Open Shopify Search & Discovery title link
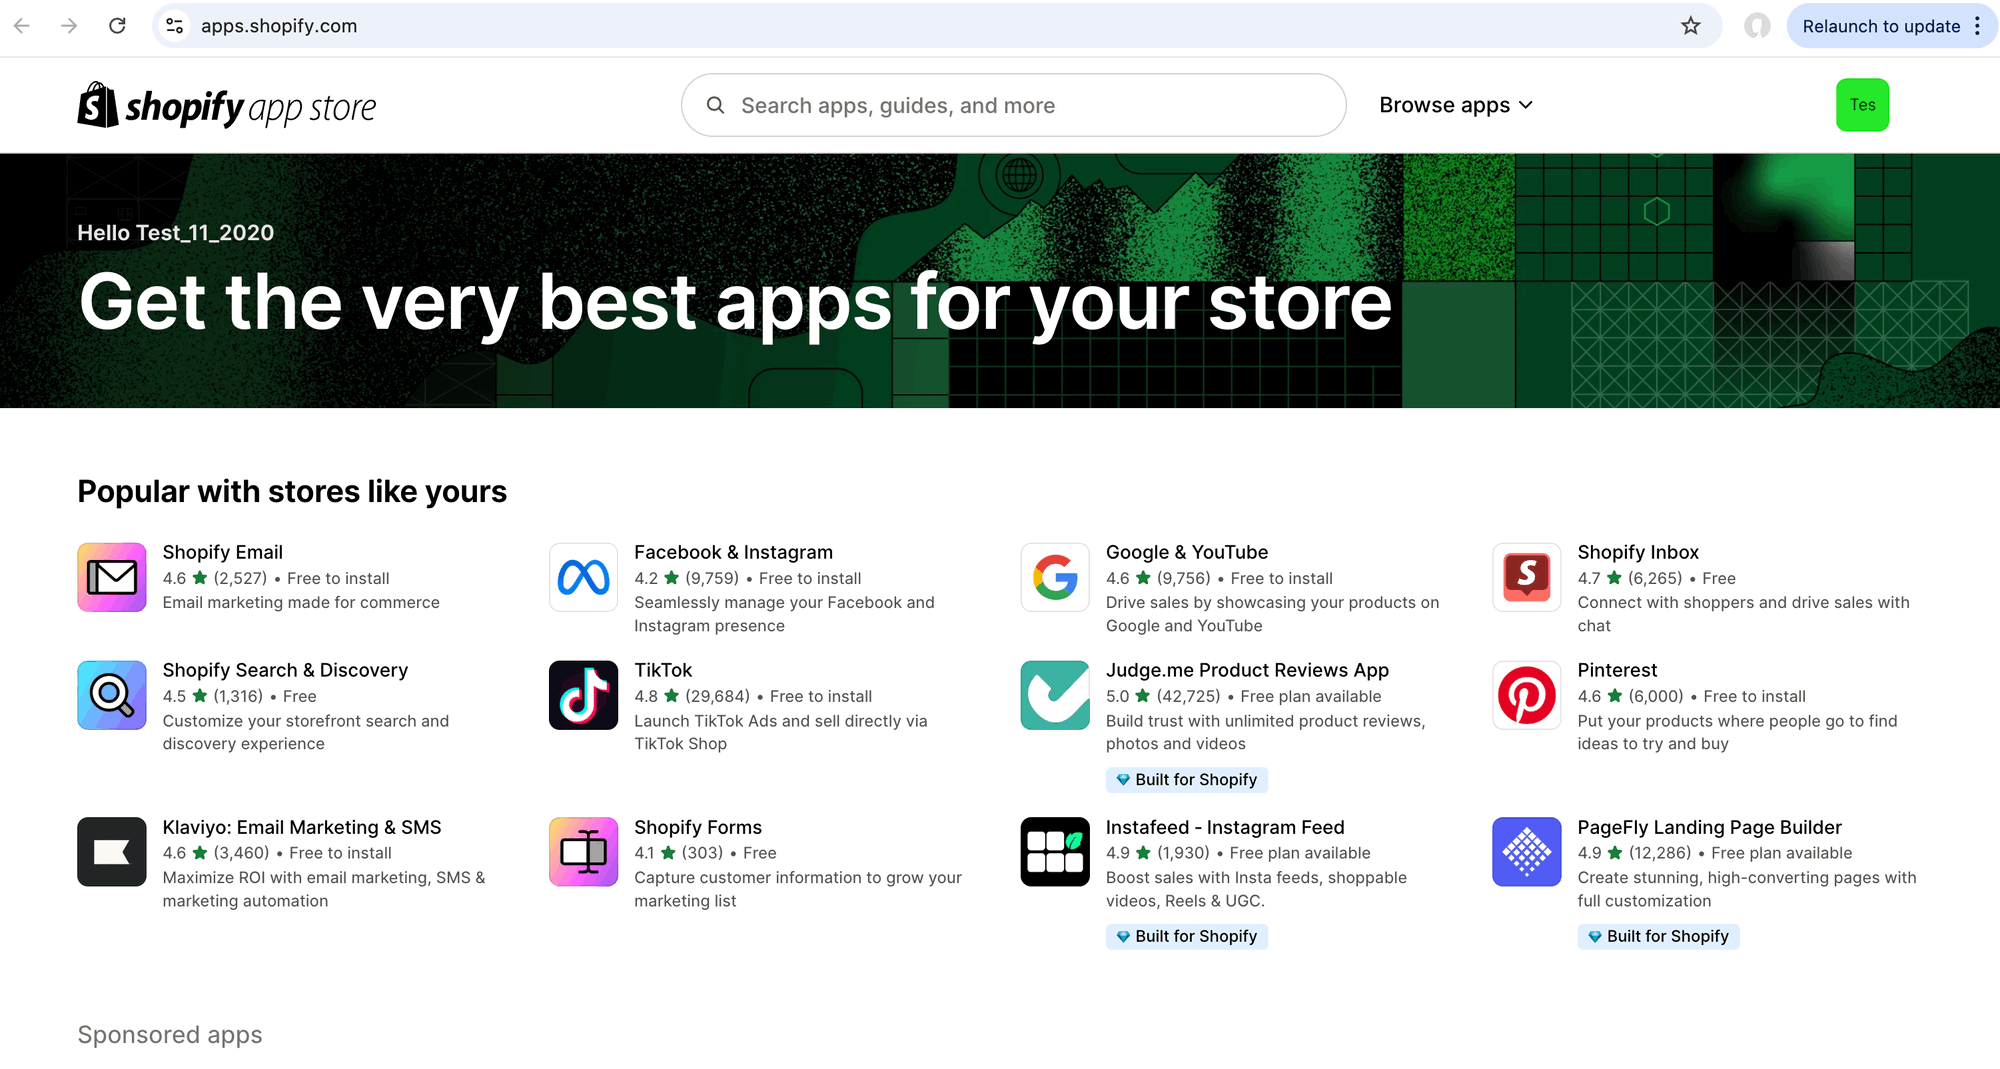Viewport: 2000px width, 1069px height. [285, 670]
